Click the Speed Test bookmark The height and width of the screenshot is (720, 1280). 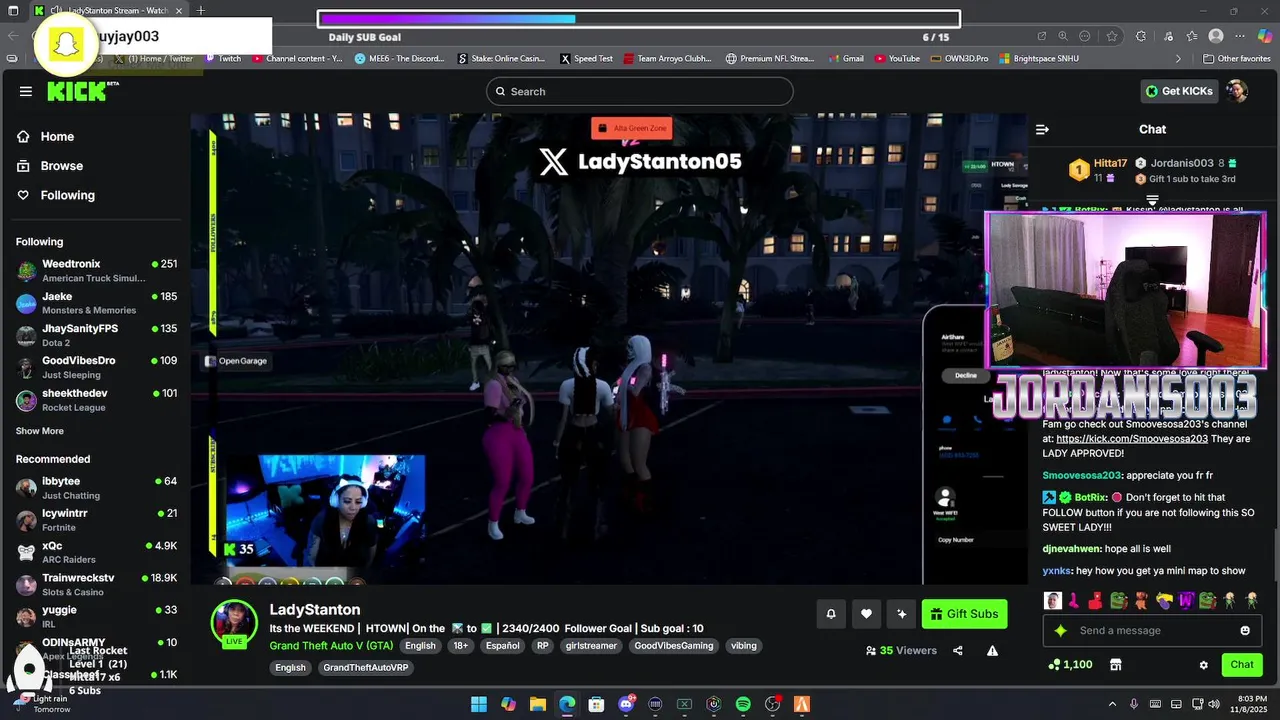587,59
